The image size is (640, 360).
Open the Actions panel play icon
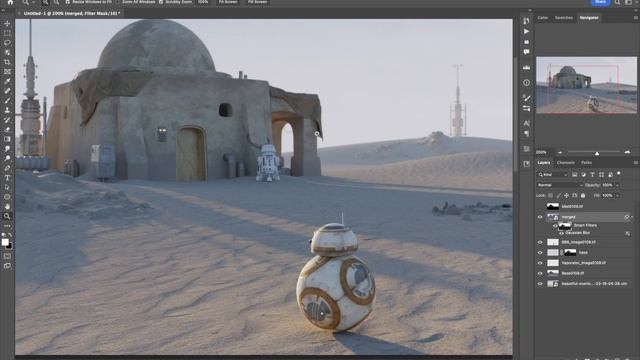[x=527, y=31]
